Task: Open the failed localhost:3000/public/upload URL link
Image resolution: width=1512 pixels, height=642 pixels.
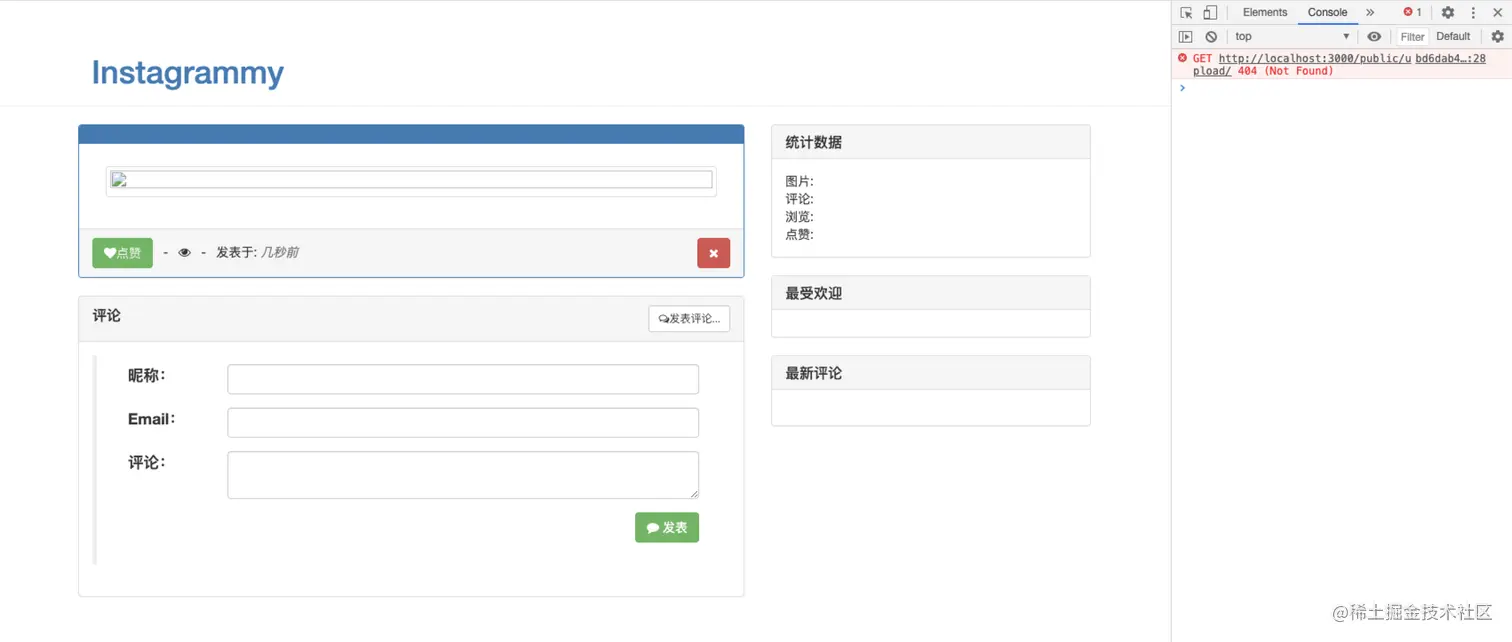Action: pos(1314,59)
